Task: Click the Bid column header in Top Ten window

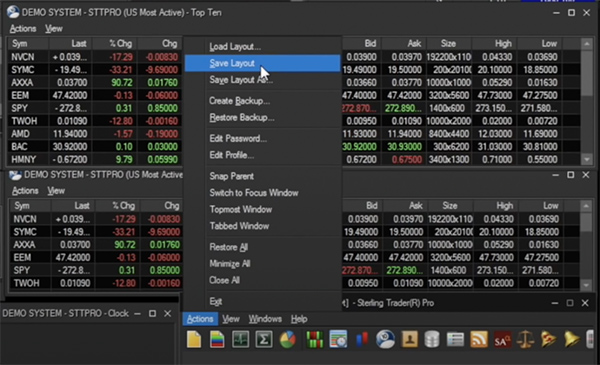Action: (361, 44)
